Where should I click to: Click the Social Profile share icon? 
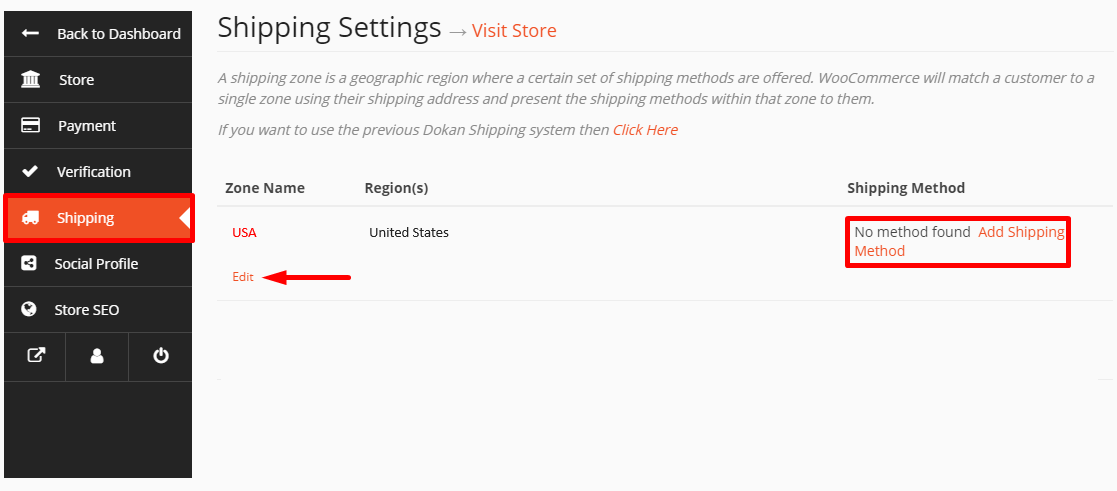click(x=29, y=264)
